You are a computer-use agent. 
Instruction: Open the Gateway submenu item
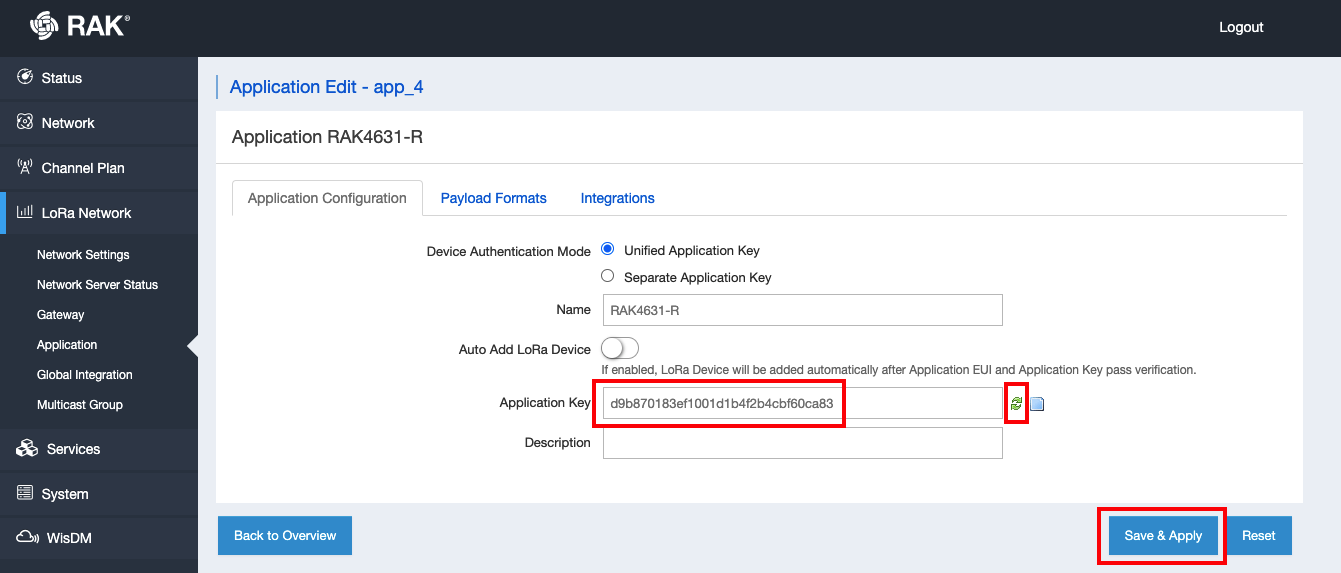[x=60, y=315]
